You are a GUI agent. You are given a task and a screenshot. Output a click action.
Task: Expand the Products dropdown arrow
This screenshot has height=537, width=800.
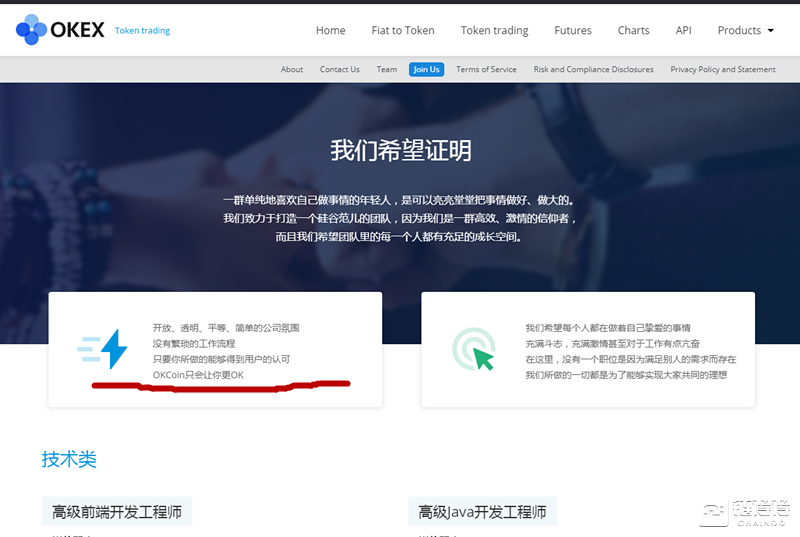771,31
